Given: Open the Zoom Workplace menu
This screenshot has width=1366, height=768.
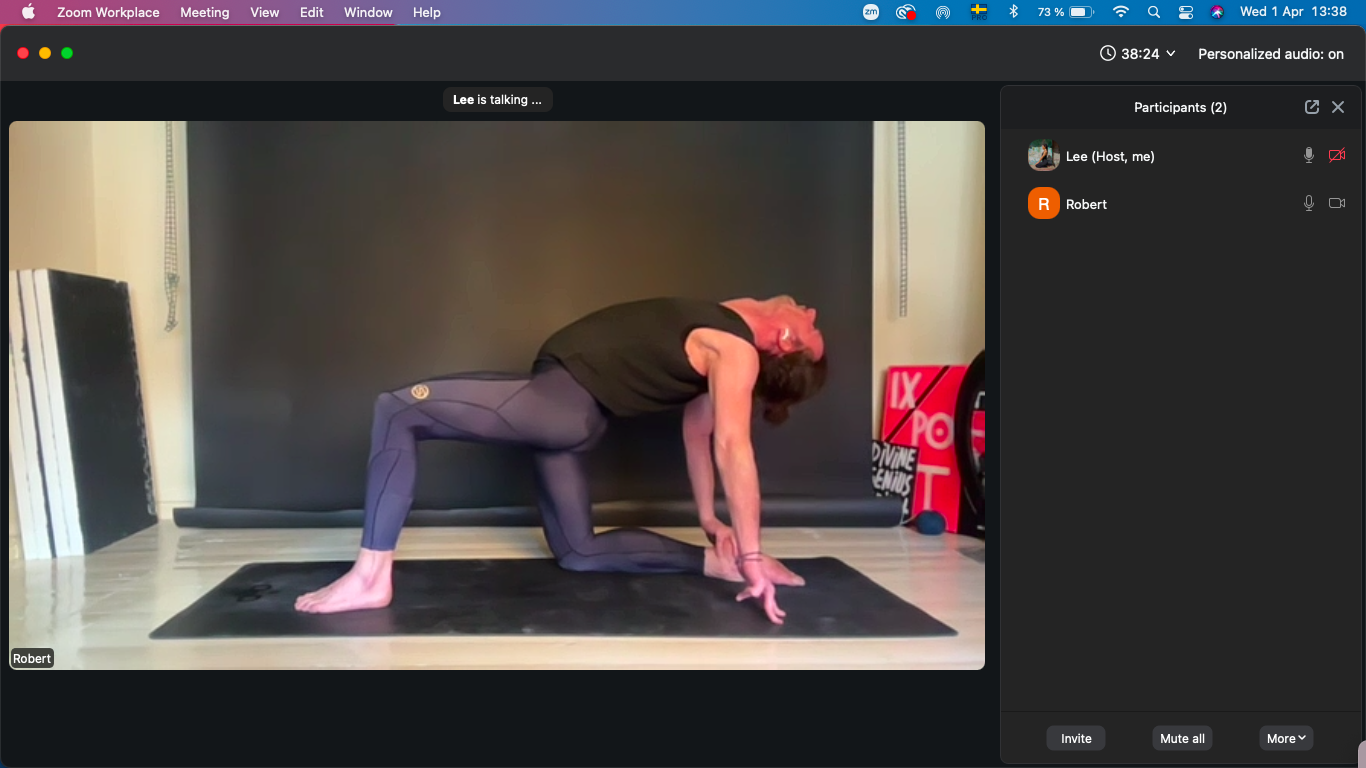Looking at the screenshot, I should (x=108, y=12).
